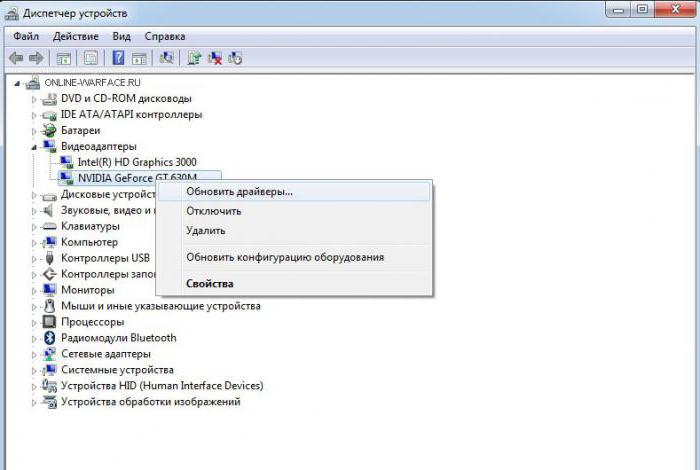Viewport: 700px width, 470px height.
Task: Click the Контроллеры USB plug icon
Action: [x=49, y=258]
